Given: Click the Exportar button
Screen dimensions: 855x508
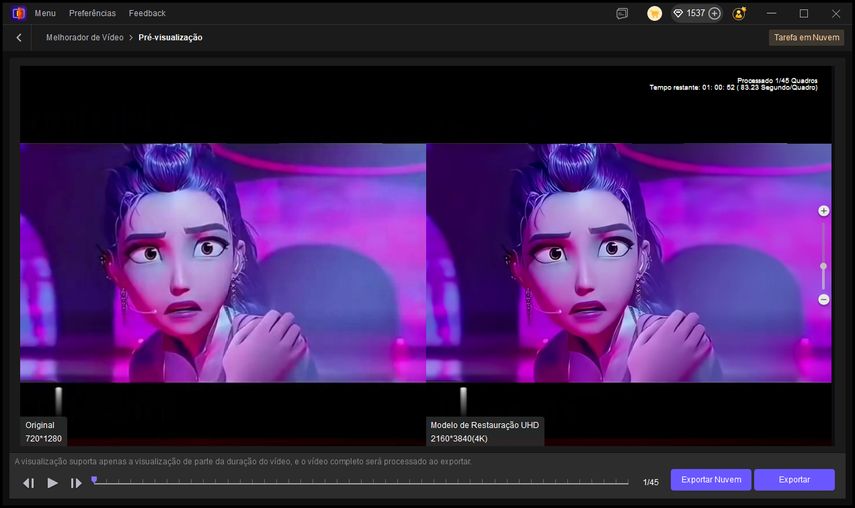Looking at the screenshot, I should coord(794,480).
